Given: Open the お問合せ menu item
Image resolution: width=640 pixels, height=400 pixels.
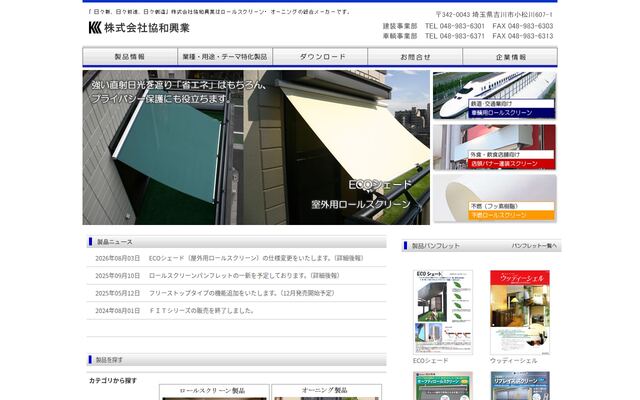Looking at the screenshot, I should point(415,57).
